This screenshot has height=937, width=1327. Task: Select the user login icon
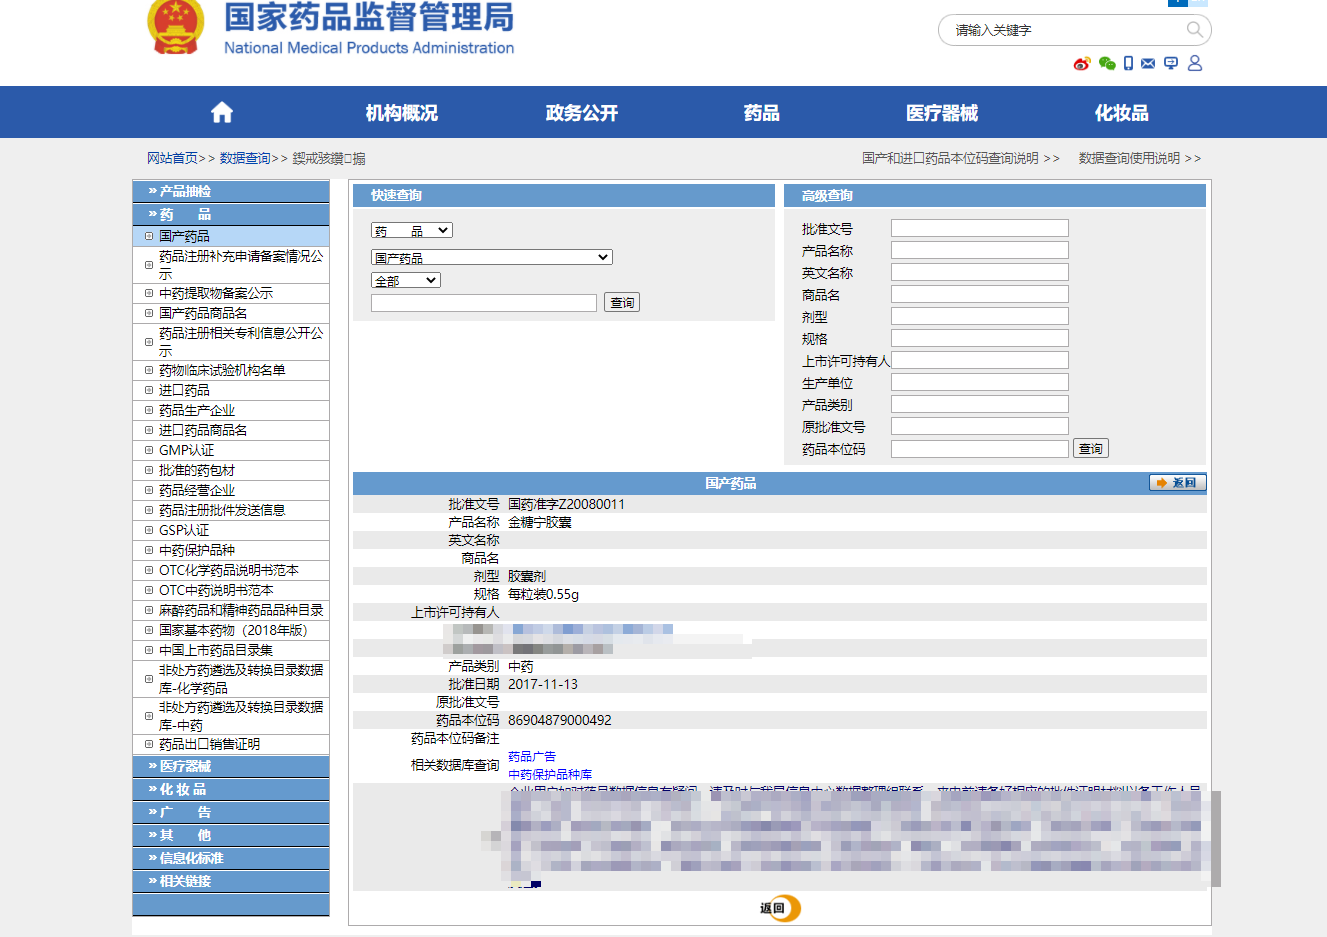click(1196, 63)
